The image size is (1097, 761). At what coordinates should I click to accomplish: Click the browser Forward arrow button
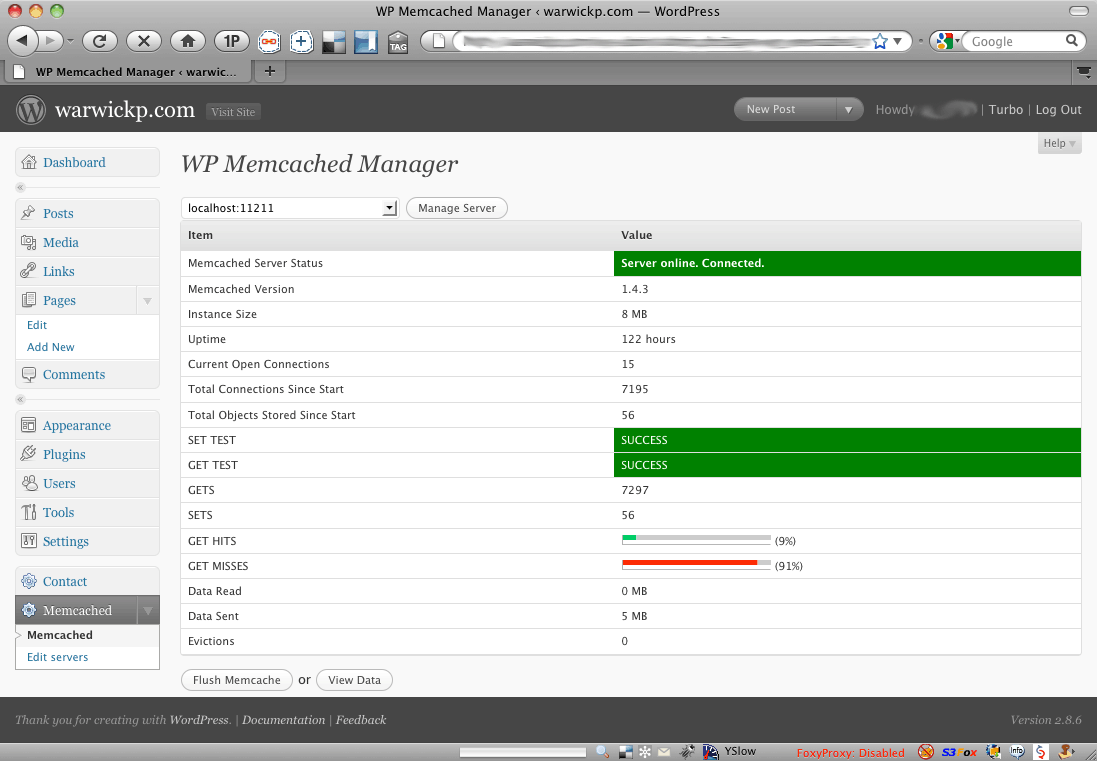pos(50,41)
